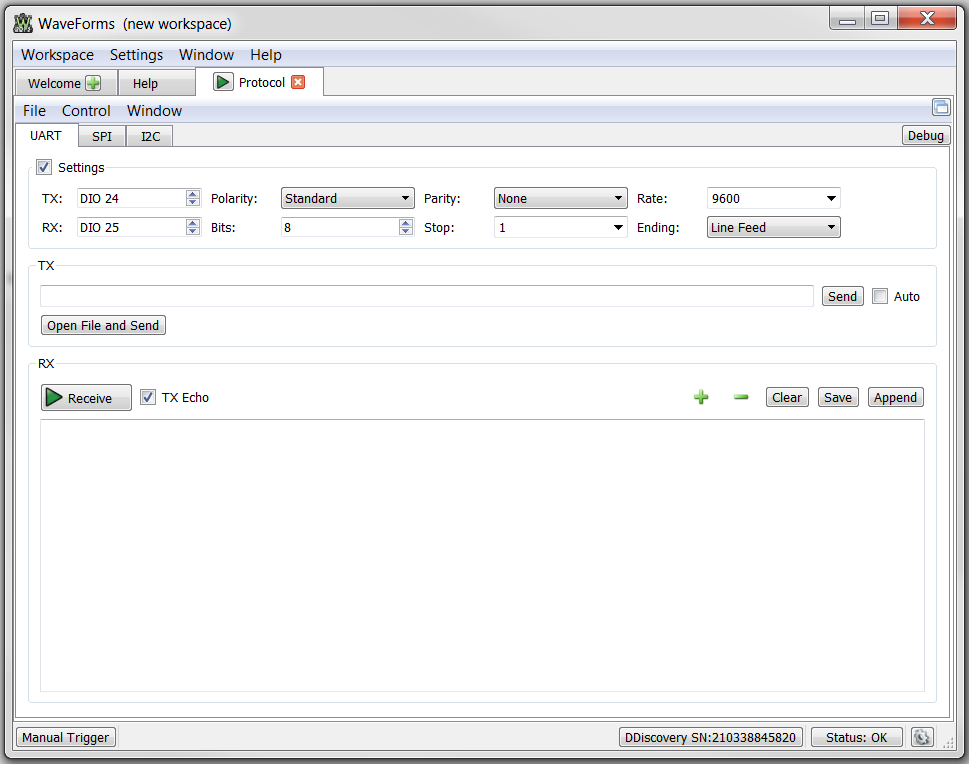Open the Parity dropdown

(x=561, y=198)
